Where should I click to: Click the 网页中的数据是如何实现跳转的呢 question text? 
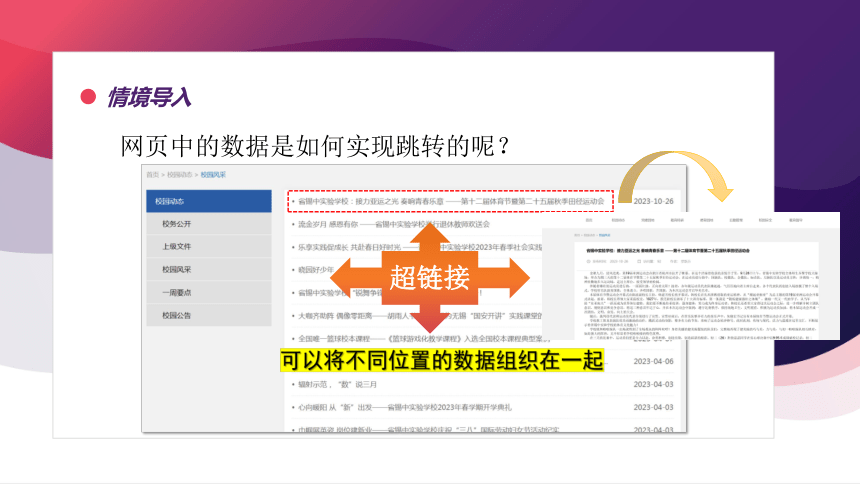click(314, 146)
